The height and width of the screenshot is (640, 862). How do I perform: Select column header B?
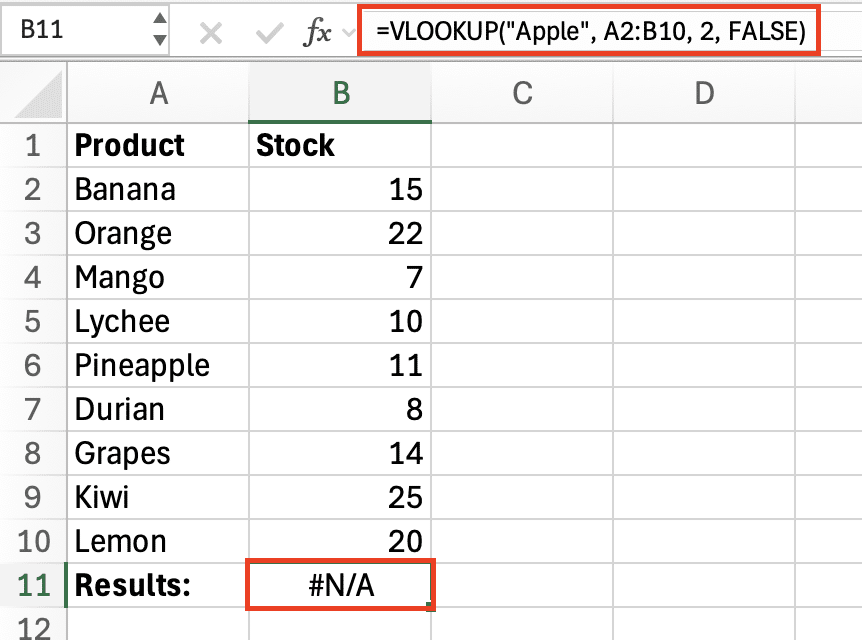click(x=340, y=91)
